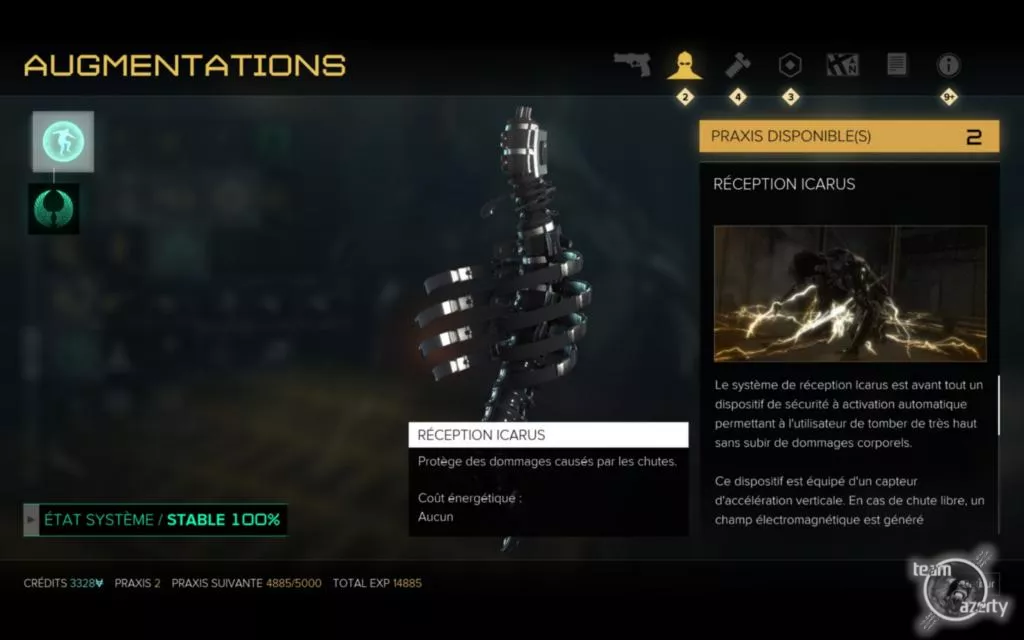Expand the État Système arrow
Screen dimensions: 1024x640
[x=31, y=520]
